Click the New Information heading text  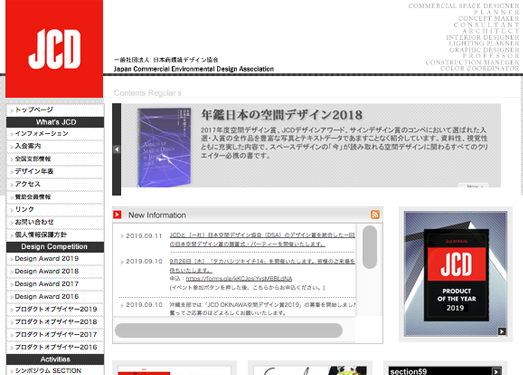click(157, 215)
